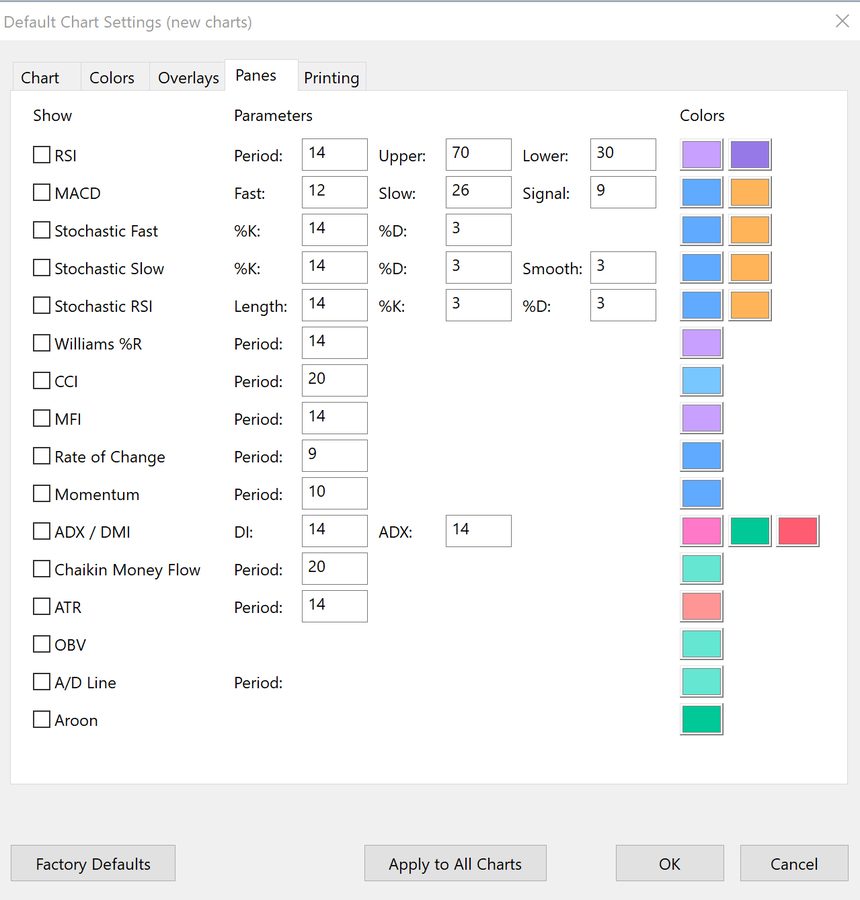Click the ATR Period field
The height and width of the screenshot is (900, 860).
click(335, 606)
